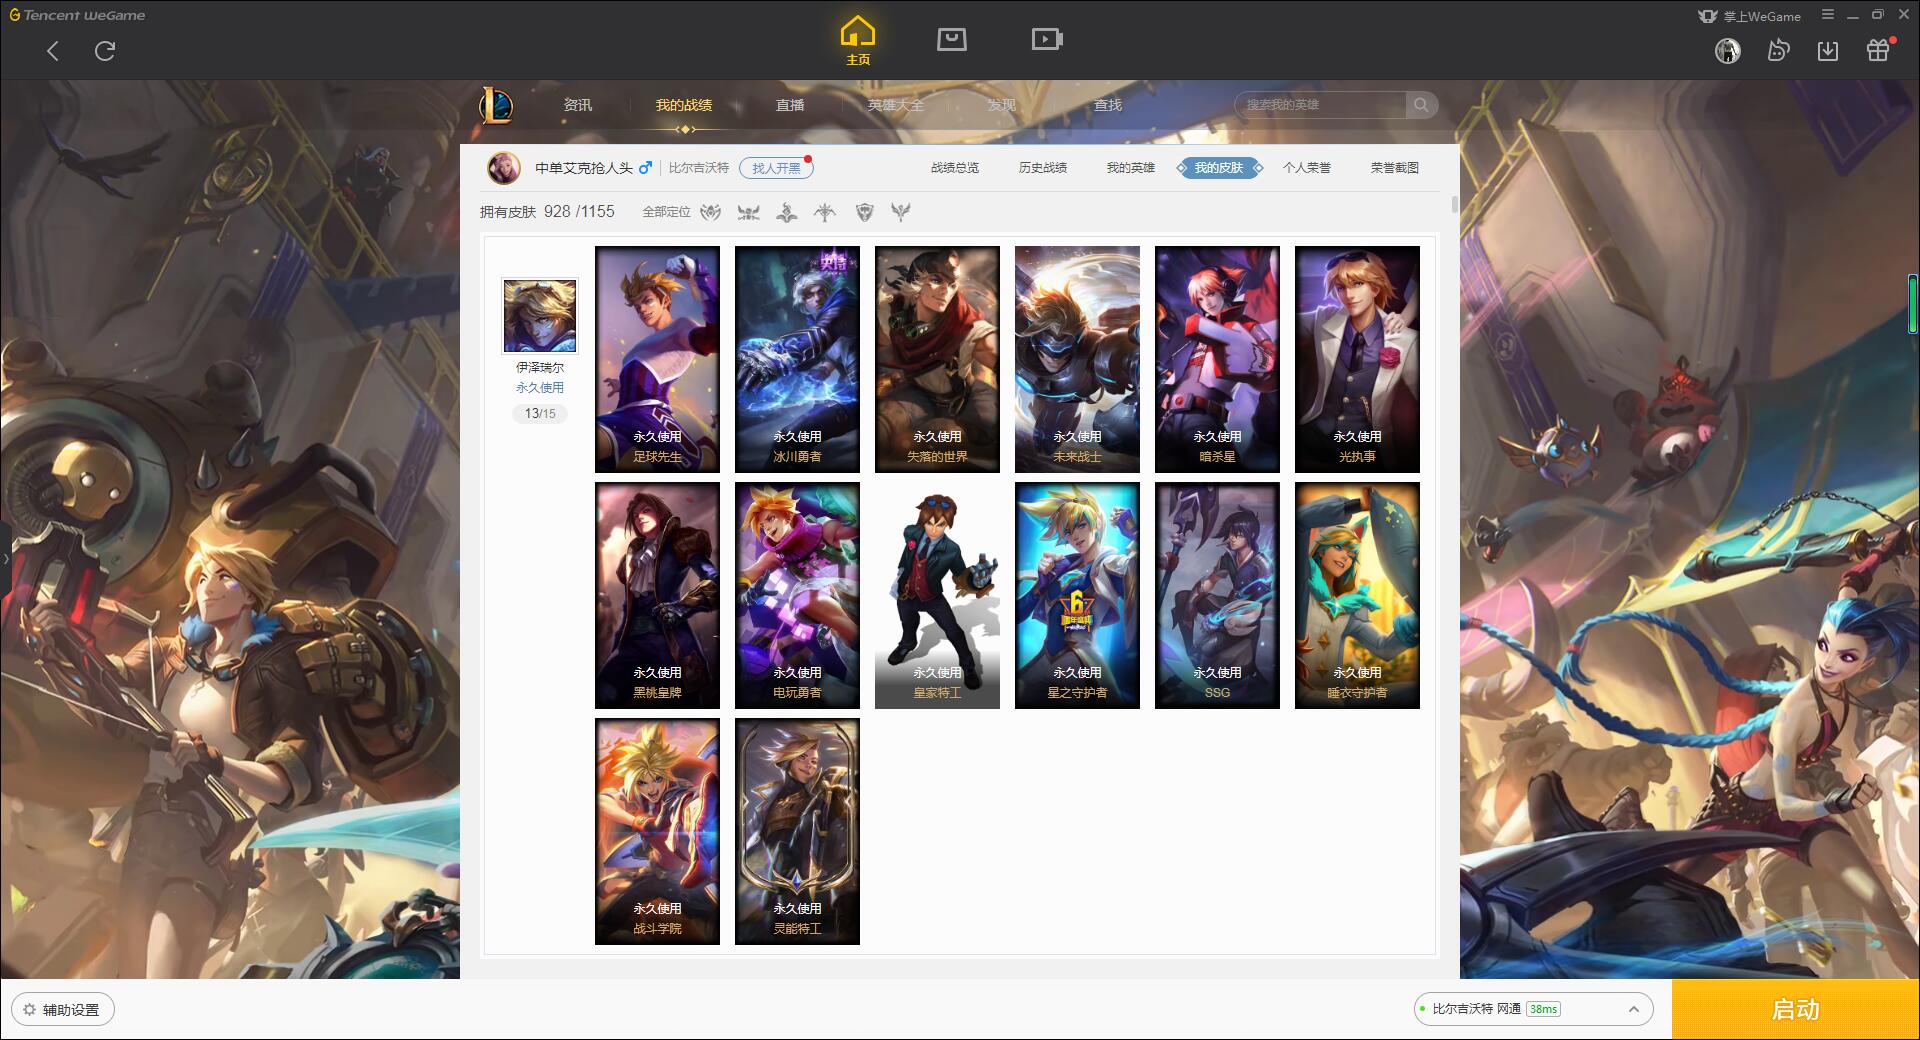The height and width of the screenshot is (1040, 1920).
Task: Open 辅助设置 settings button
Action: click(x=63, y=1009)
